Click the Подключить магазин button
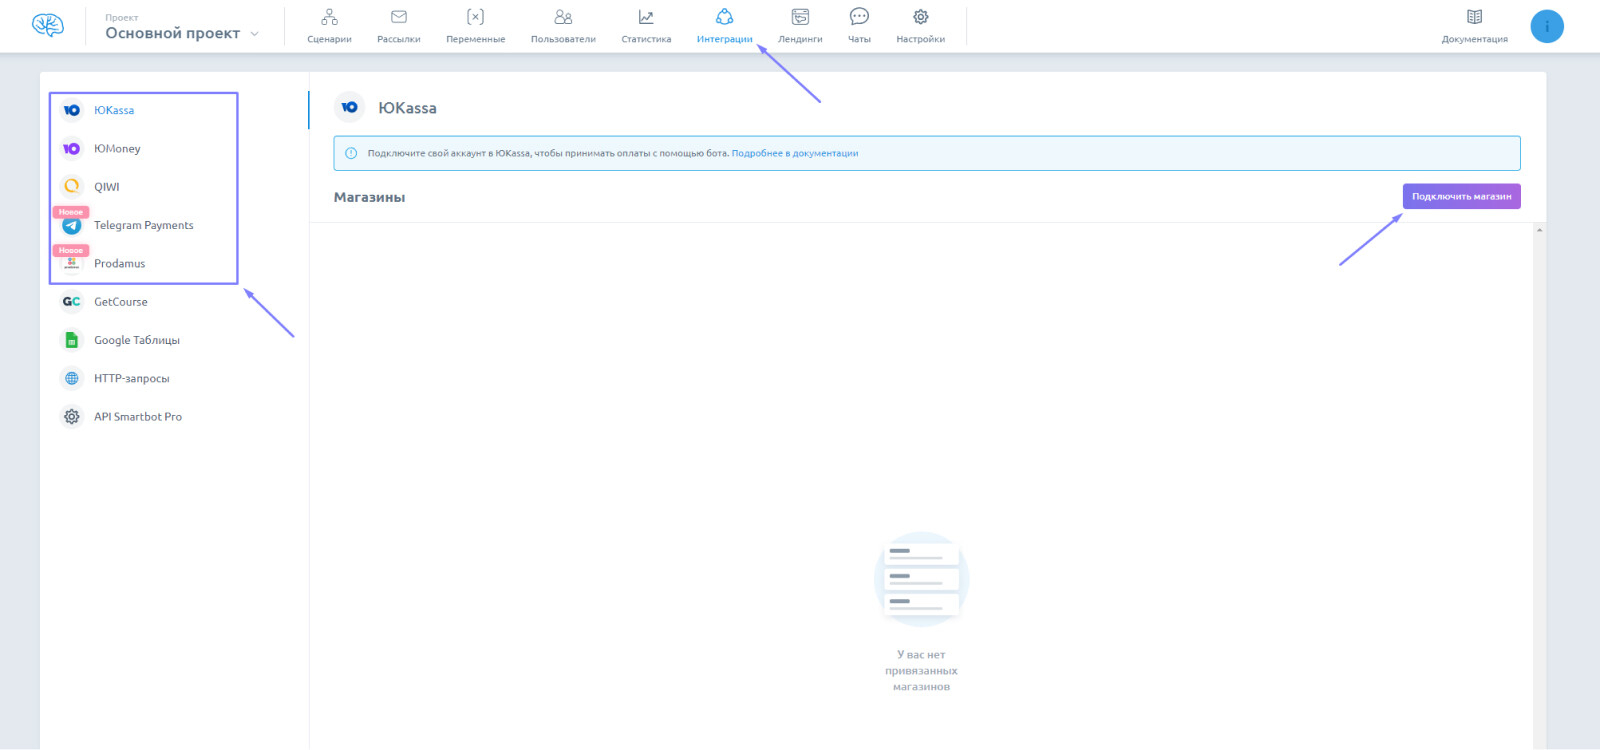Screen dimensions: 1600x750 [x=1462, y=196]
